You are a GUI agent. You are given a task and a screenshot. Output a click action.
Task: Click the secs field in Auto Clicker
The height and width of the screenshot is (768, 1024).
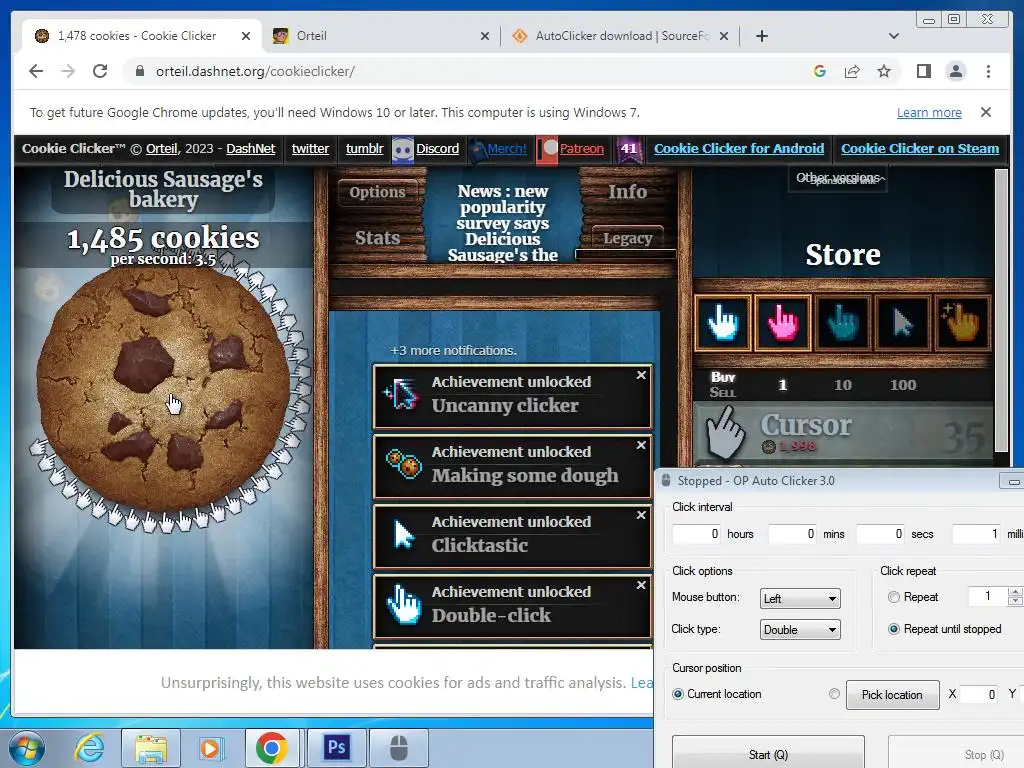point(880,534)
